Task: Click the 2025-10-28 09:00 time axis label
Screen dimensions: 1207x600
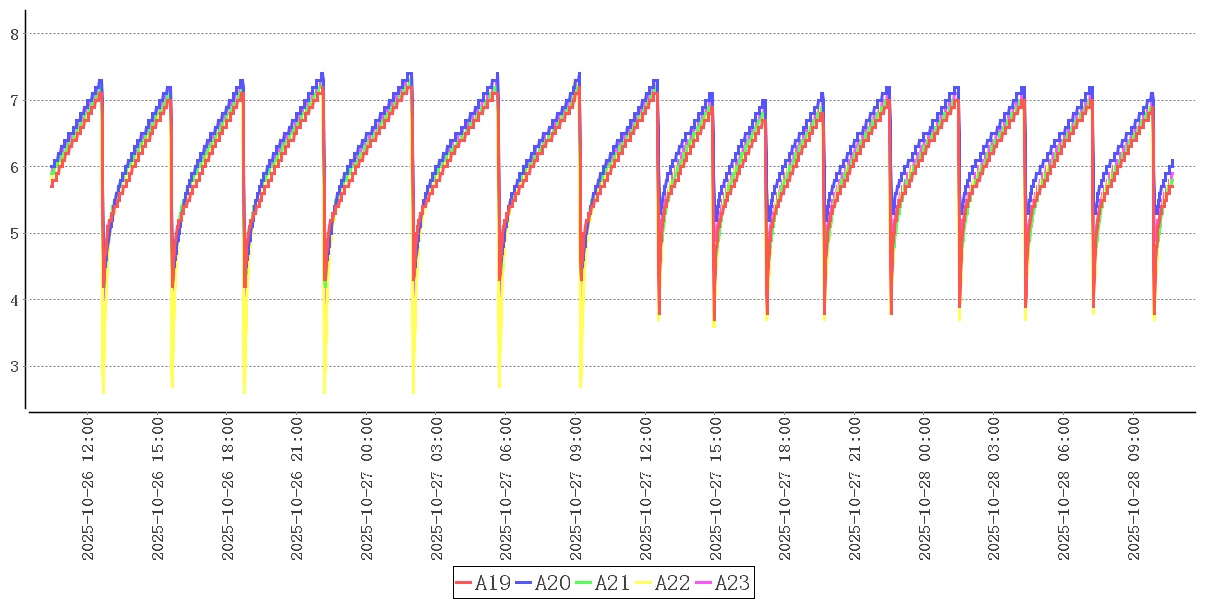Action: 1134,488
